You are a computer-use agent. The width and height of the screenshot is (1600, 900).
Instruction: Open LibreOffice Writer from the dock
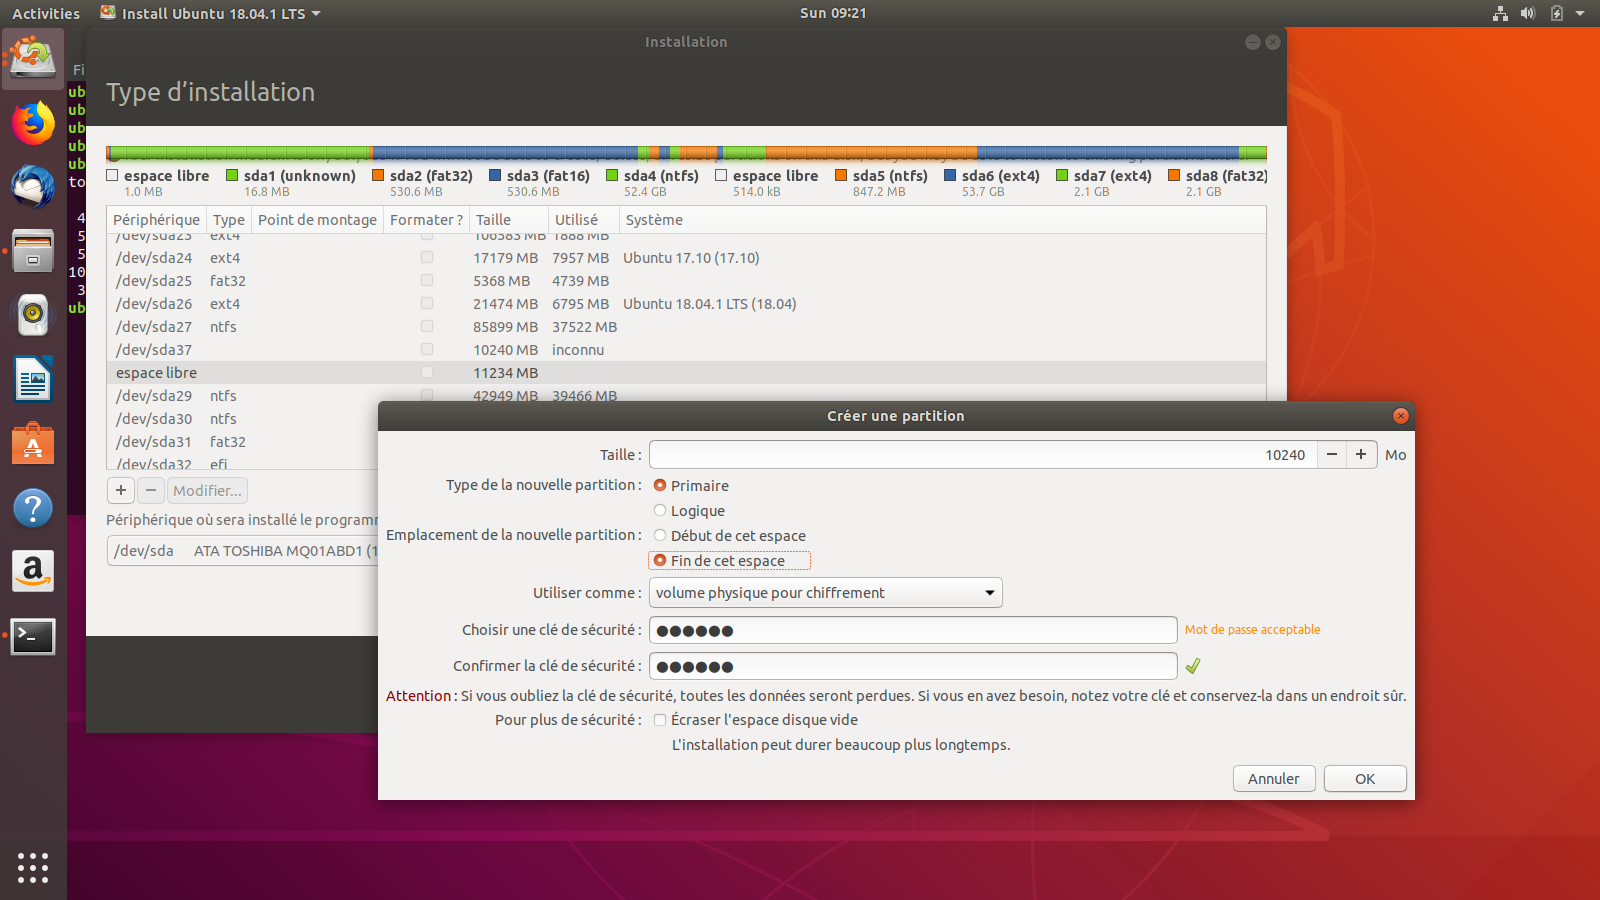point(33,380)
